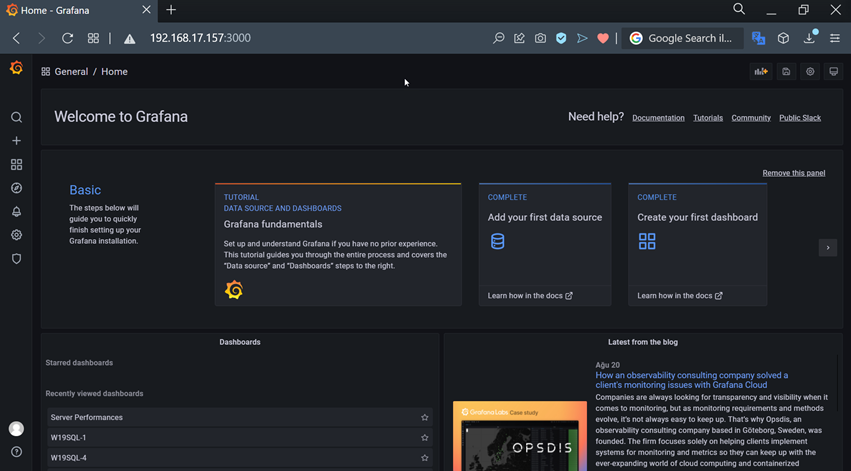The image size is (851, 471).
Task: Open a new browser tab
Action: point(171,10)
